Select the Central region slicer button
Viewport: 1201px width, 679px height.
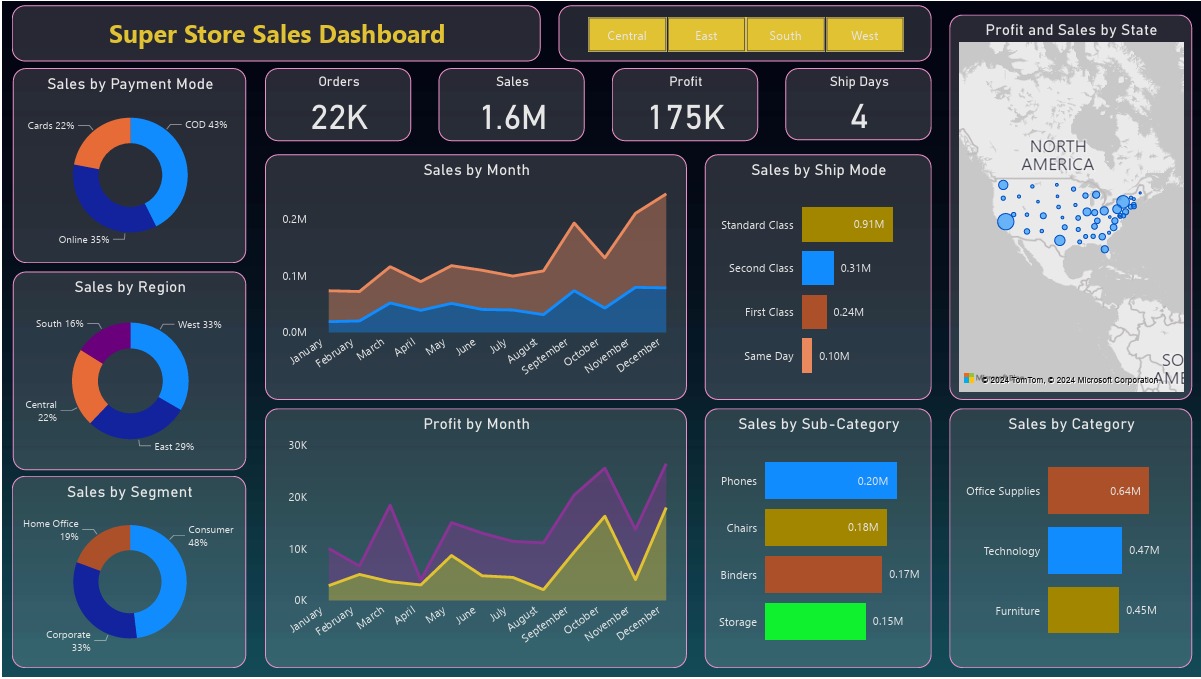pos(627,35)
